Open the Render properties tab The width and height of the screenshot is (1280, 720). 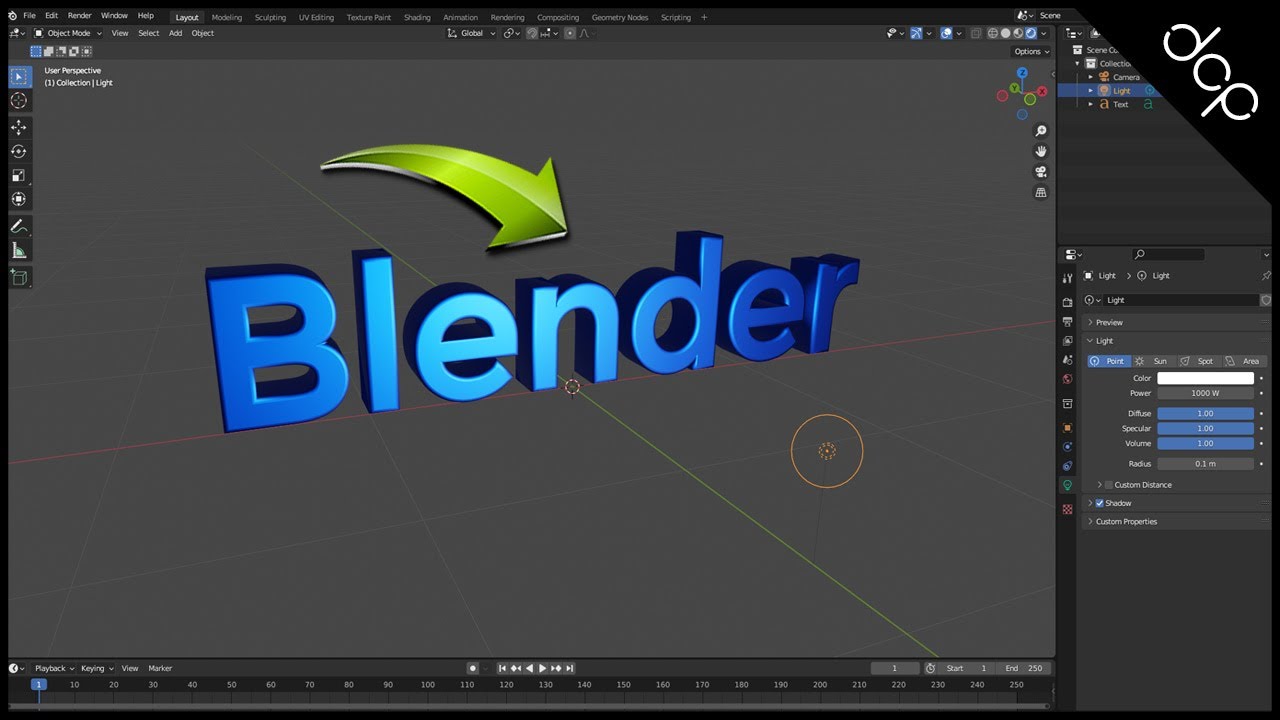[x=1067, y=302]
